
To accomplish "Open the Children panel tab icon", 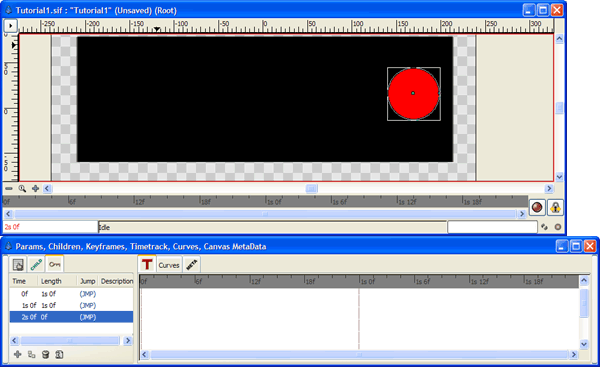I will [x=36, y=264].
